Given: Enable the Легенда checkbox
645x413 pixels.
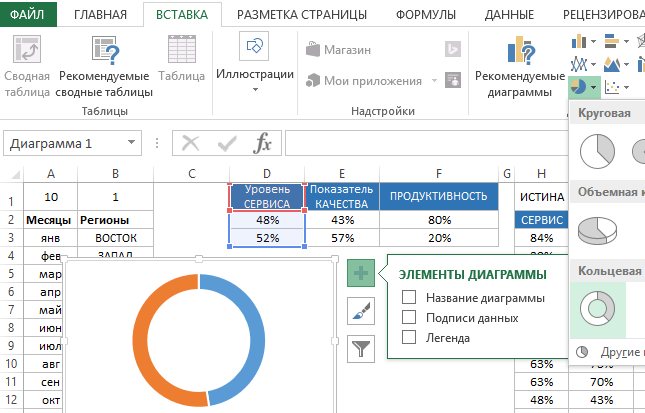Looking at the screenshot, I should [409, 337].
